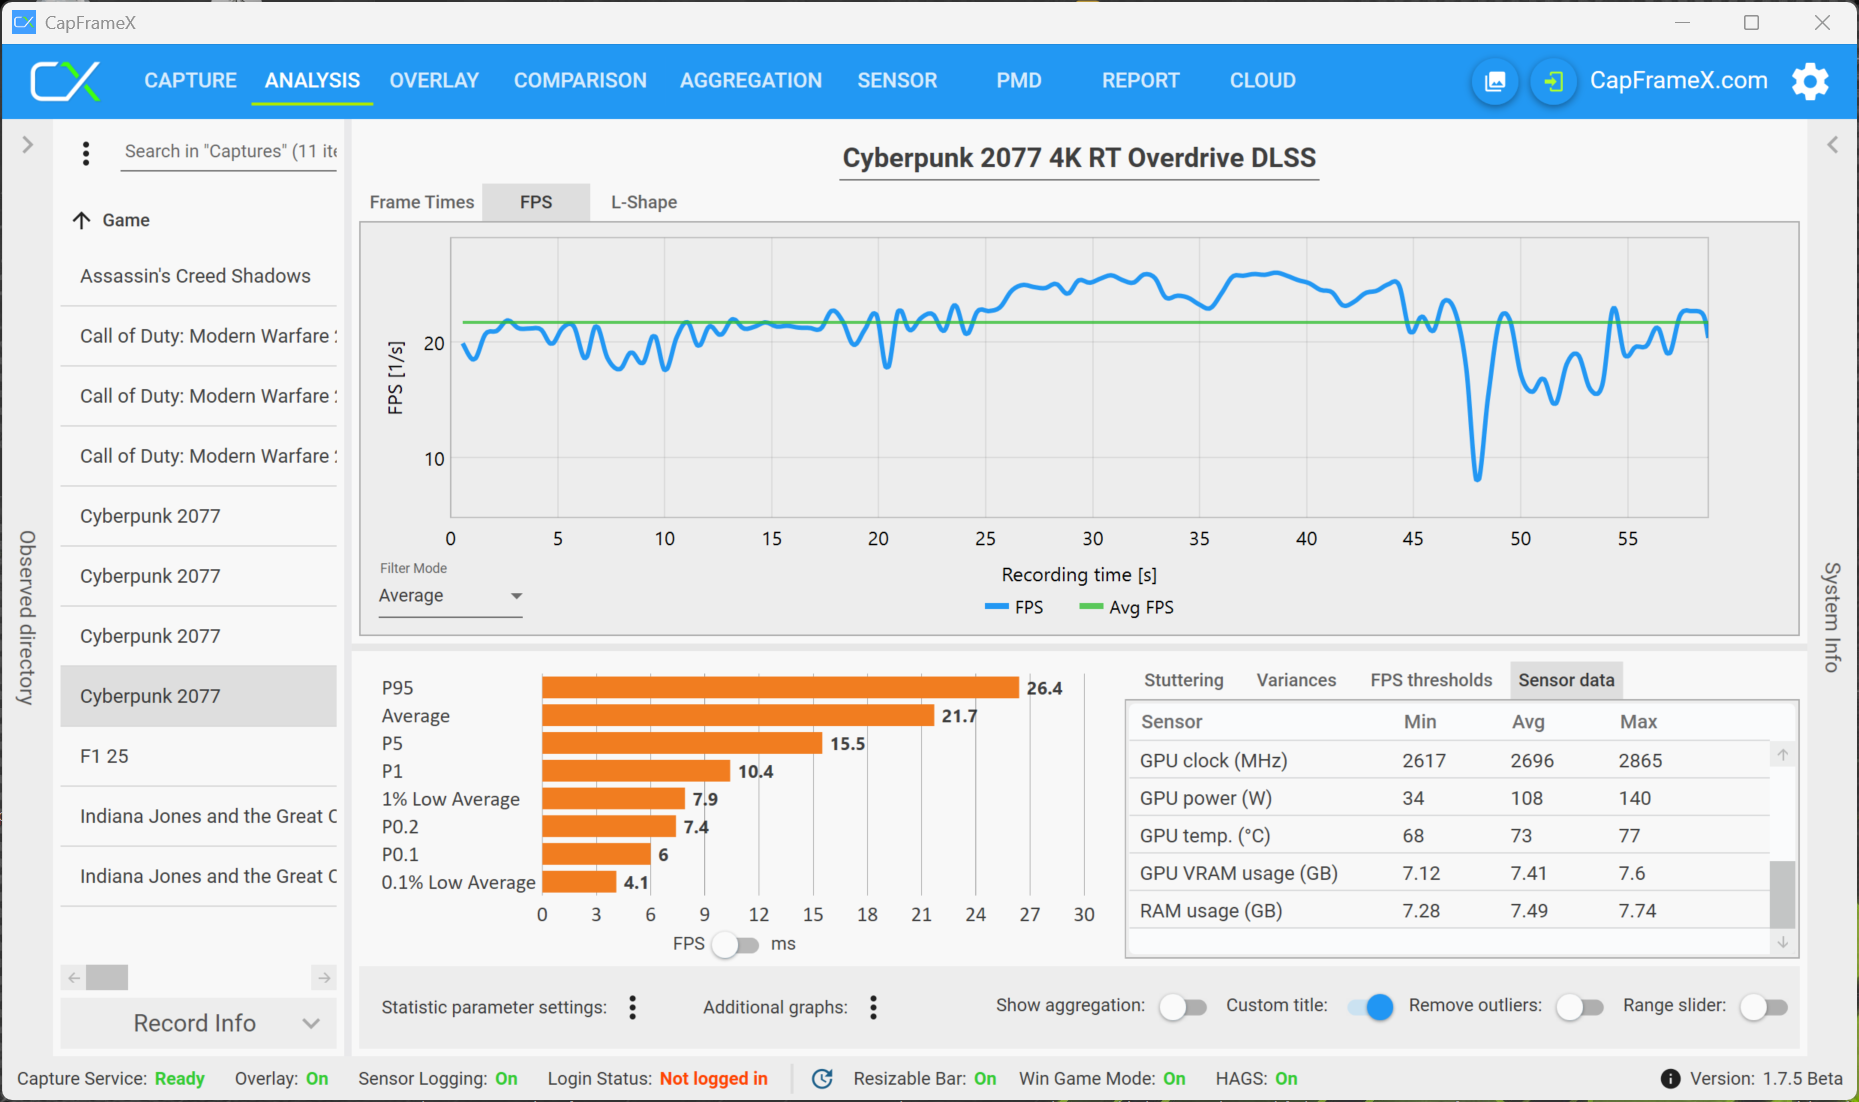Image resolution: width=1859 pixels, height=1102 pixels.
Task: Click the P95 bar in statistics chart
Action: [x=780, y=688]
